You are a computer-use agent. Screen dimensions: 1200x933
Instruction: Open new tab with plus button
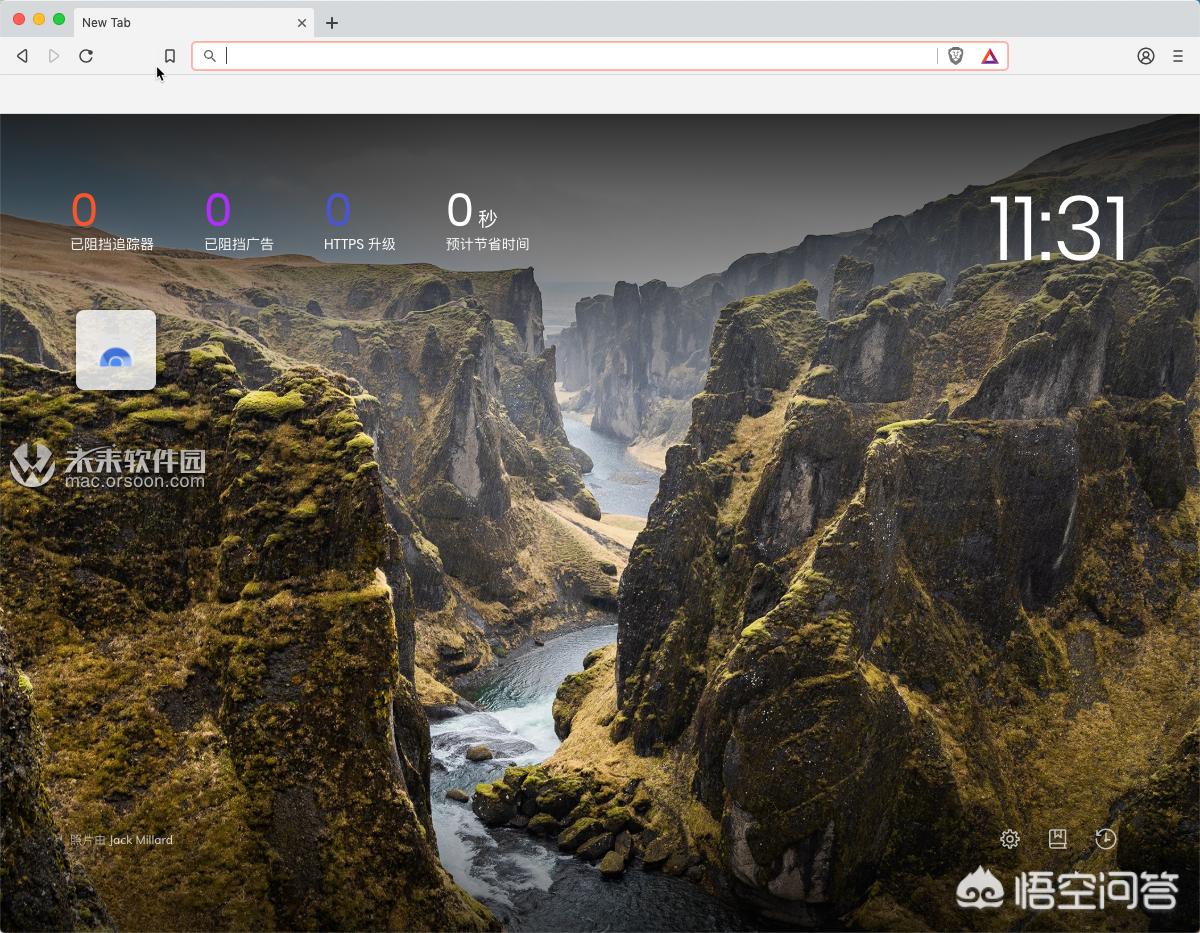[x=332, y=22]
